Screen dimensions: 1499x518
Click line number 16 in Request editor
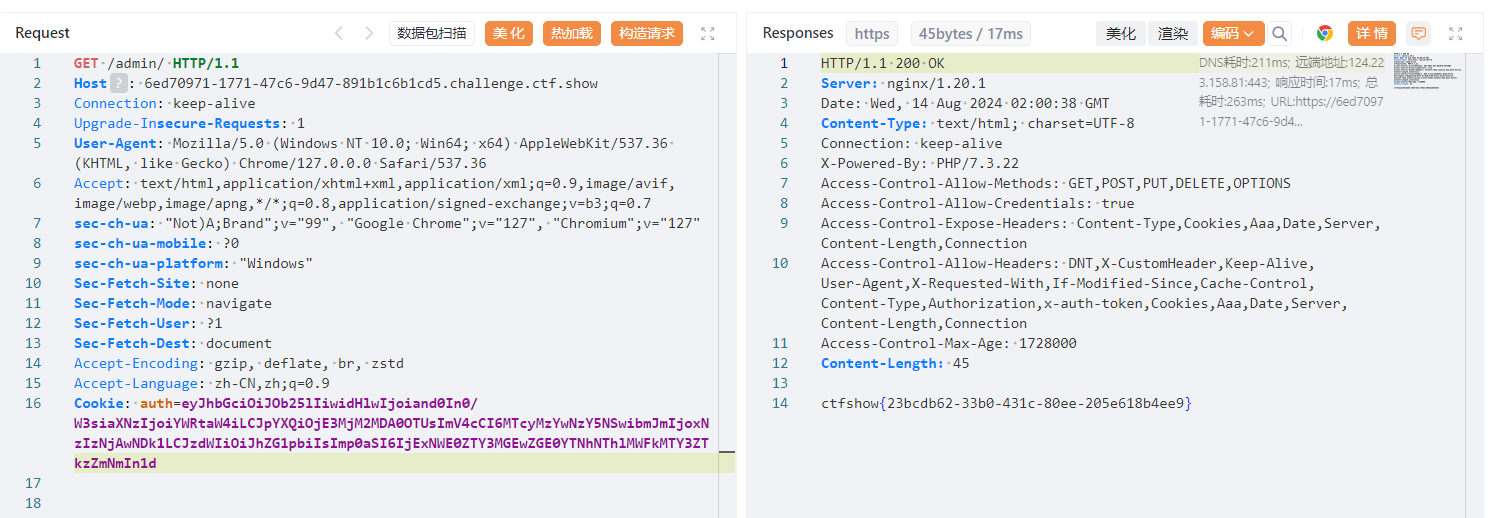[34, 403]
